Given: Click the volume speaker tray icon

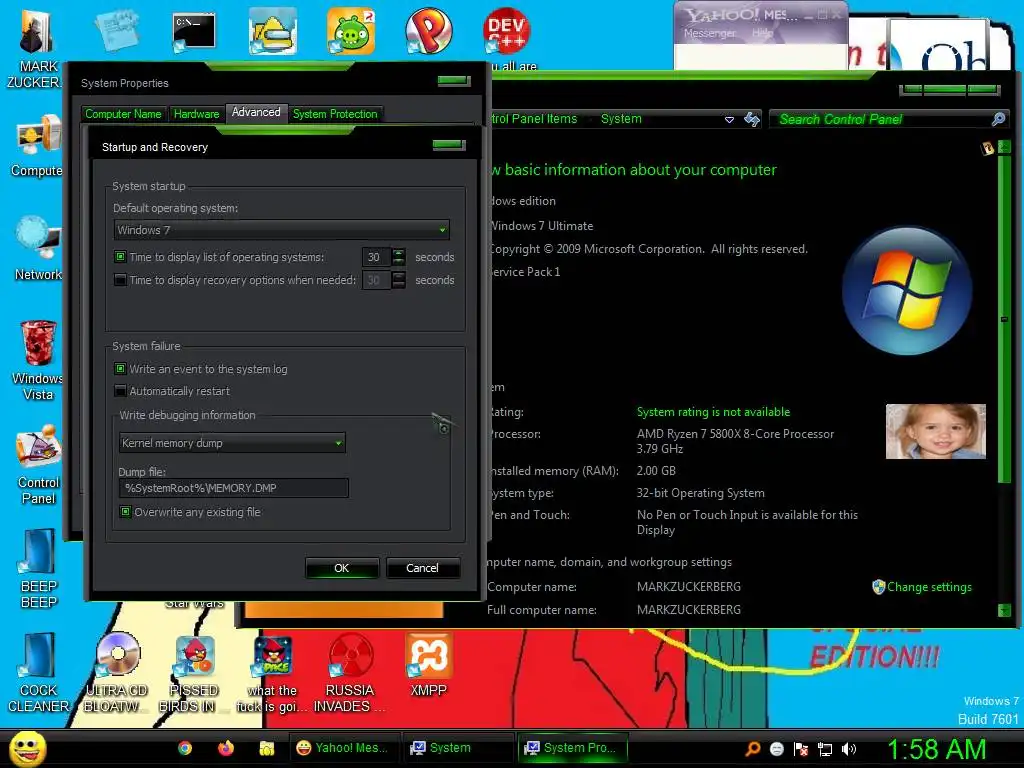Looking at the screenshot, I should click(849, 749).
